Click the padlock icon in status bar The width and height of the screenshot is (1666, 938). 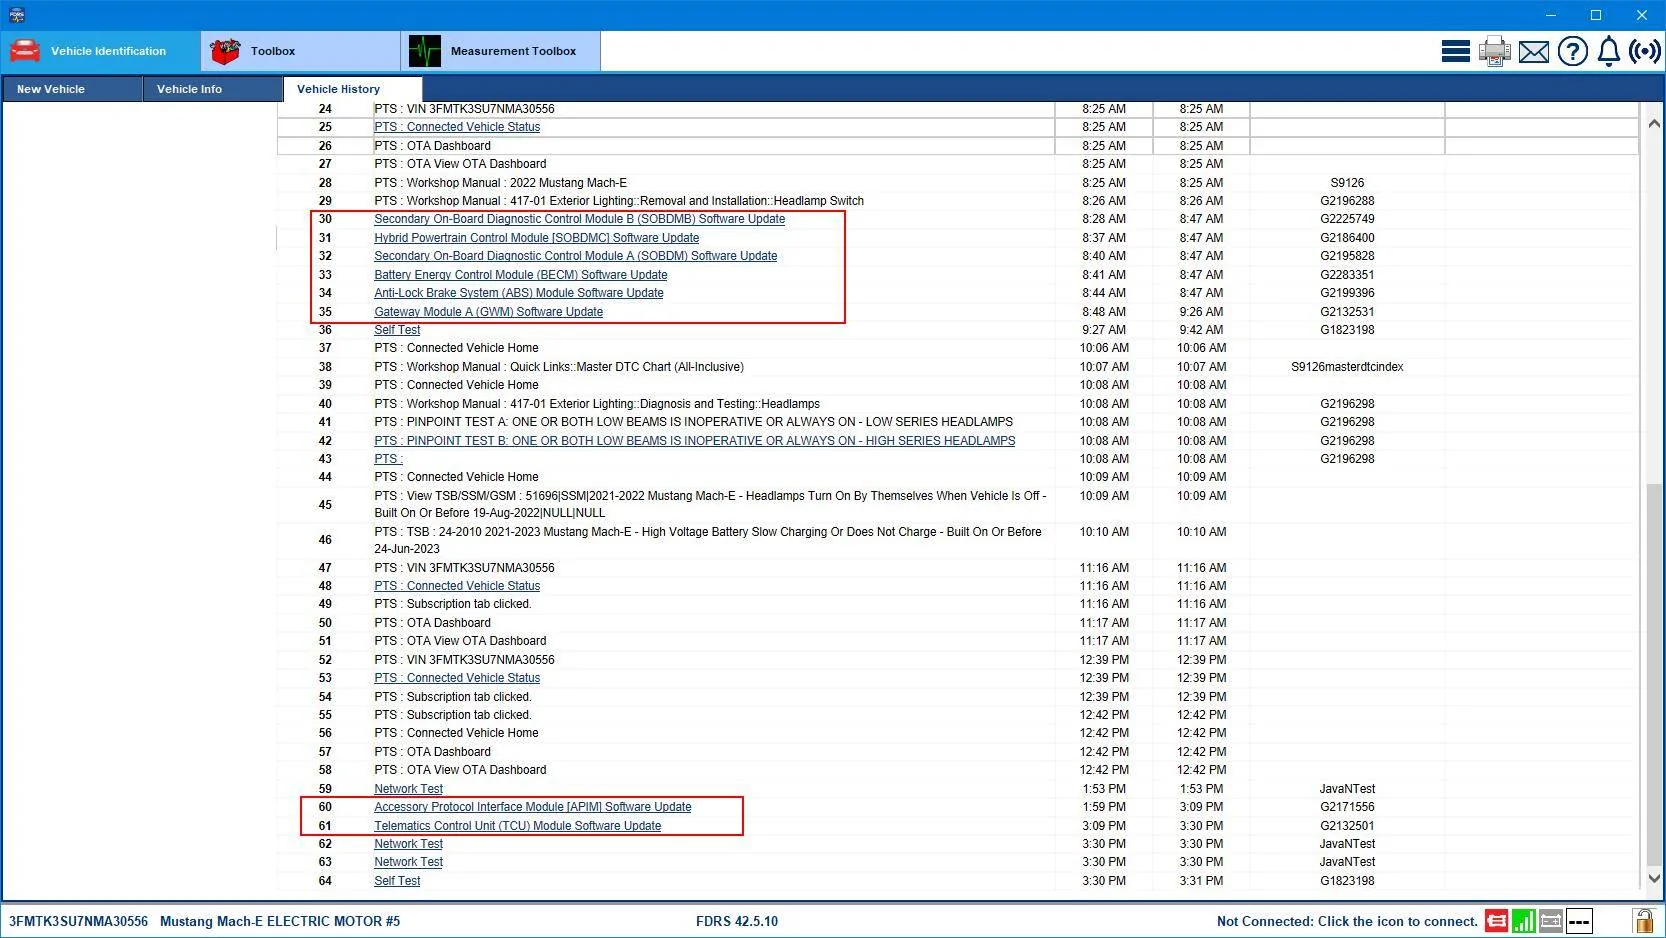coord(1643,920)
